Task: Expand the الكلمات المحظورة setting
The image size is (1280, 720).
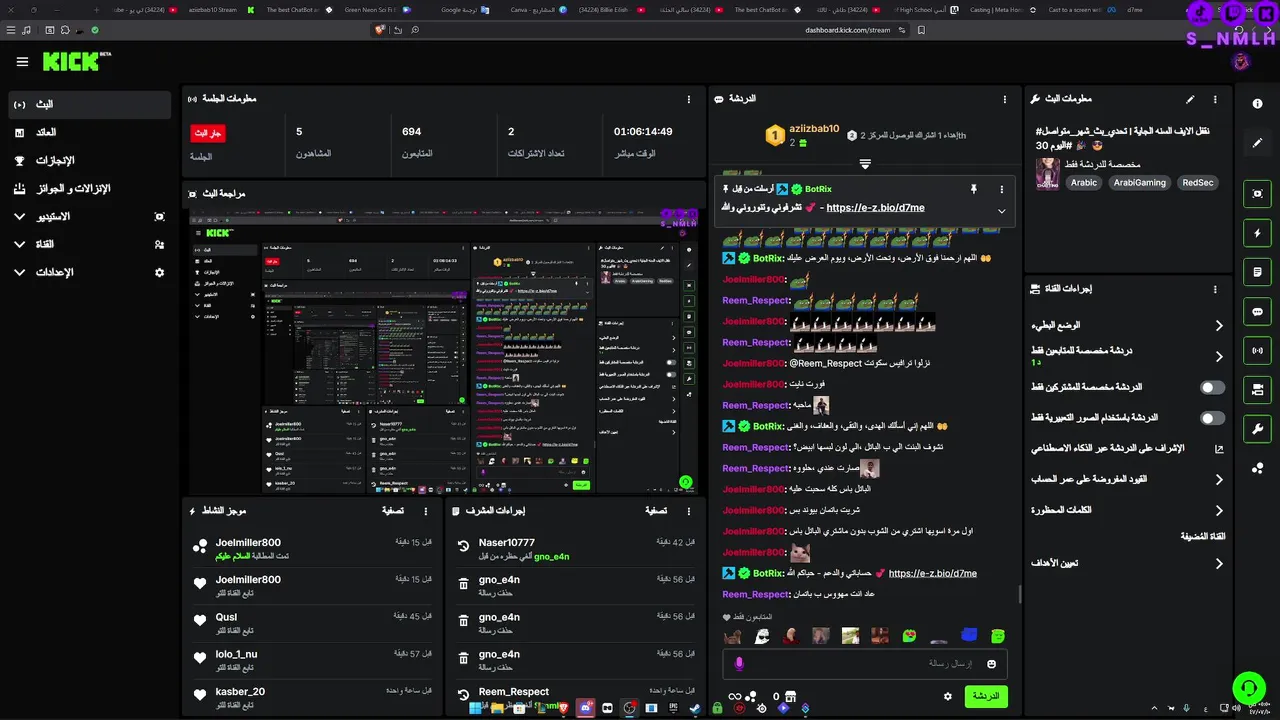Action: [x=1219, y=510]
